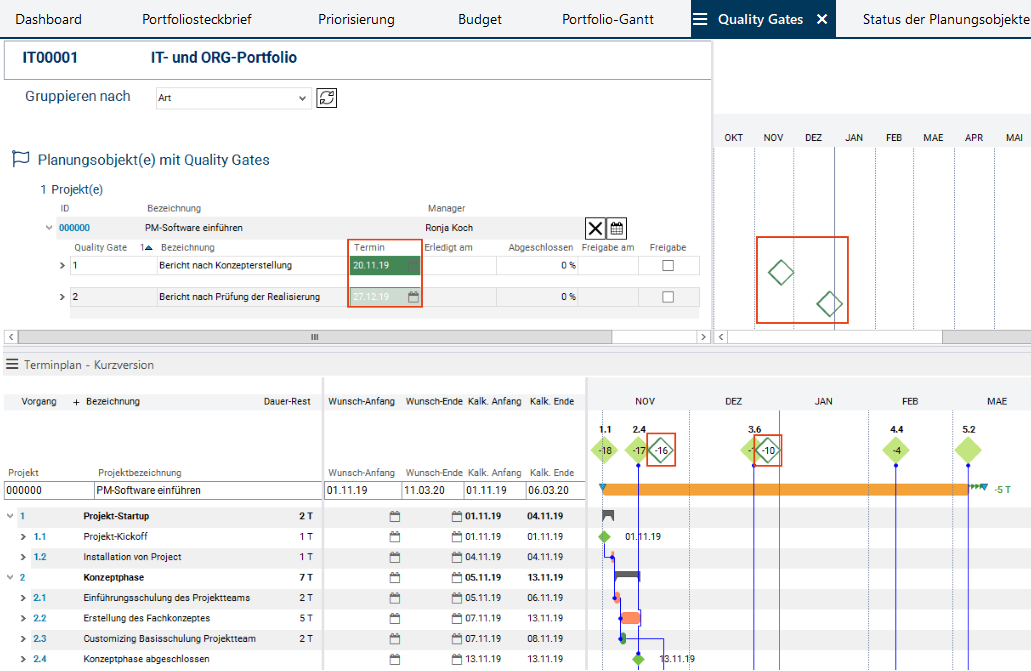This screenshot has width=1031, height=671.
Task: Click milestone 5.2 diamond in Gantt timeline
Action: tap(968, 451)
